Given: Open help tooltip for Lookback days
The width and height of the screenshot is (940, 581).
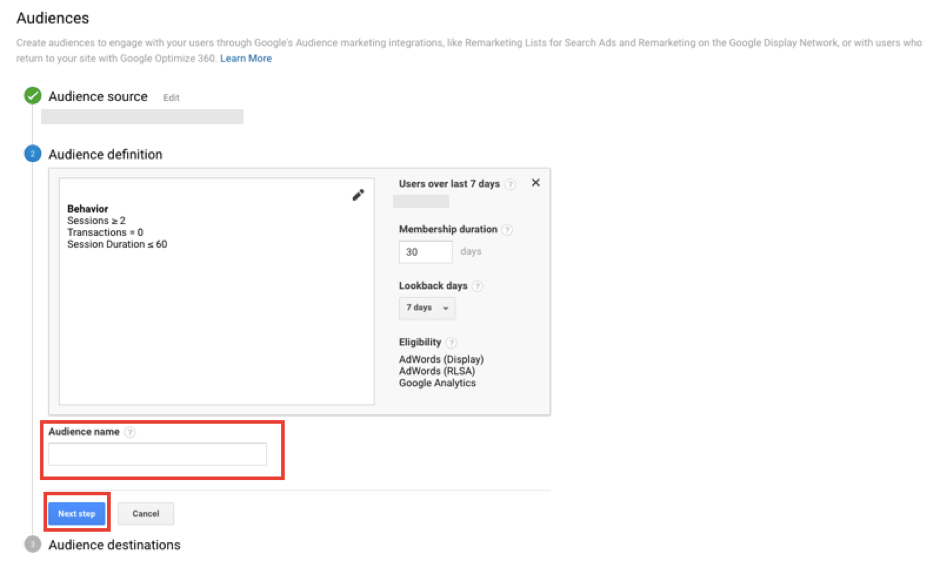Looking at the screenshot, I should [x=477, y=286].
